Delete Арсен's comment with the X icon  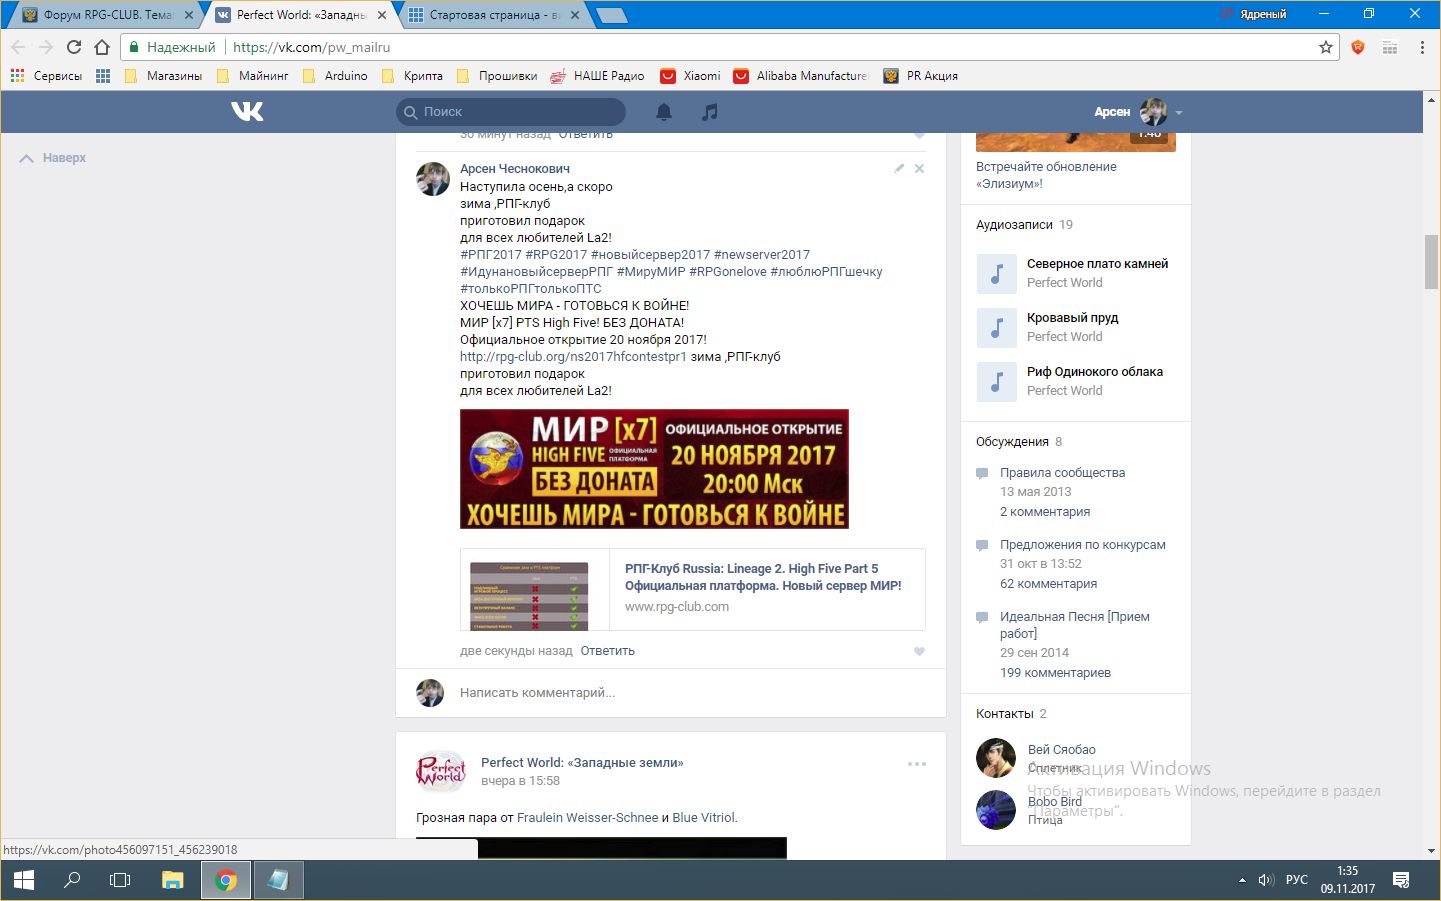click(x=920, y=169)
